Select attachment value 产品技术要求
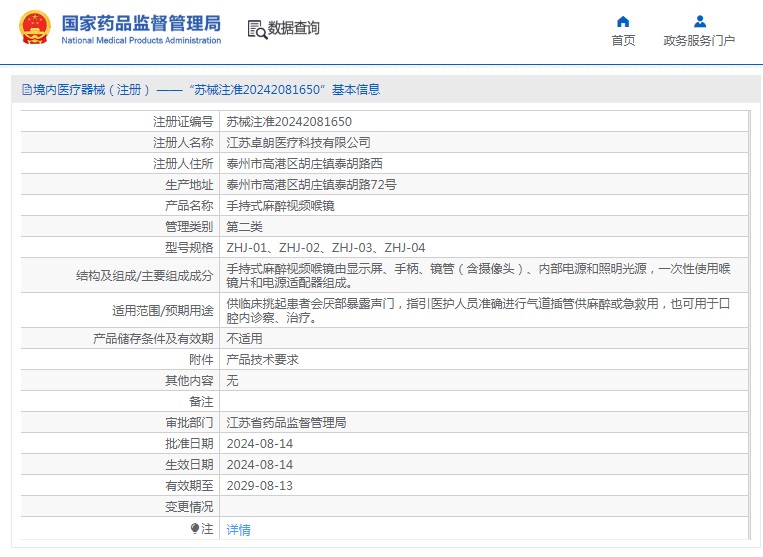The image size is (763, 557). coord(262,359)
